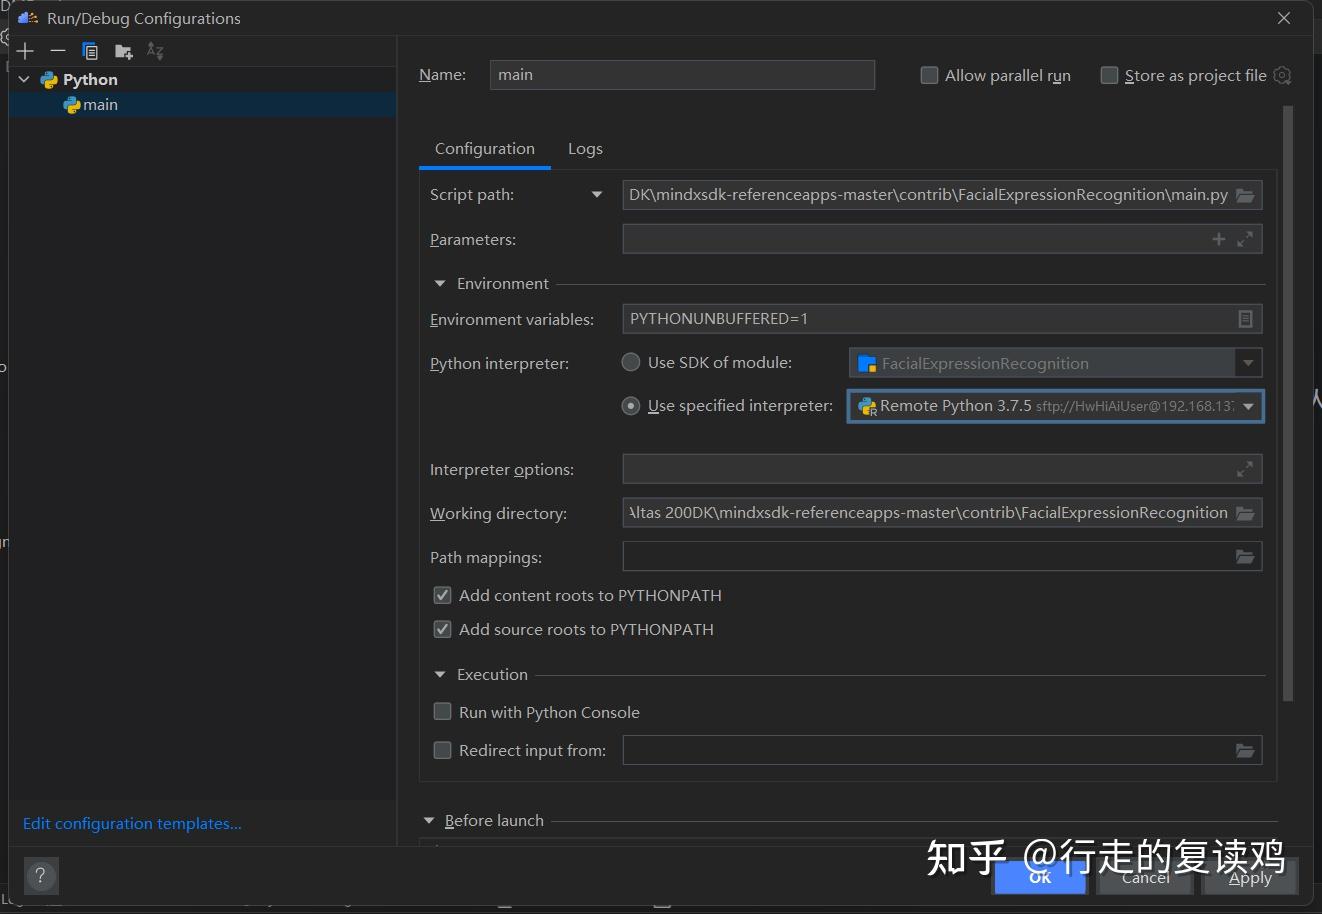Switch to the Logs tab
This screenshot has width=1322, height=914.
tap(585, 148)
